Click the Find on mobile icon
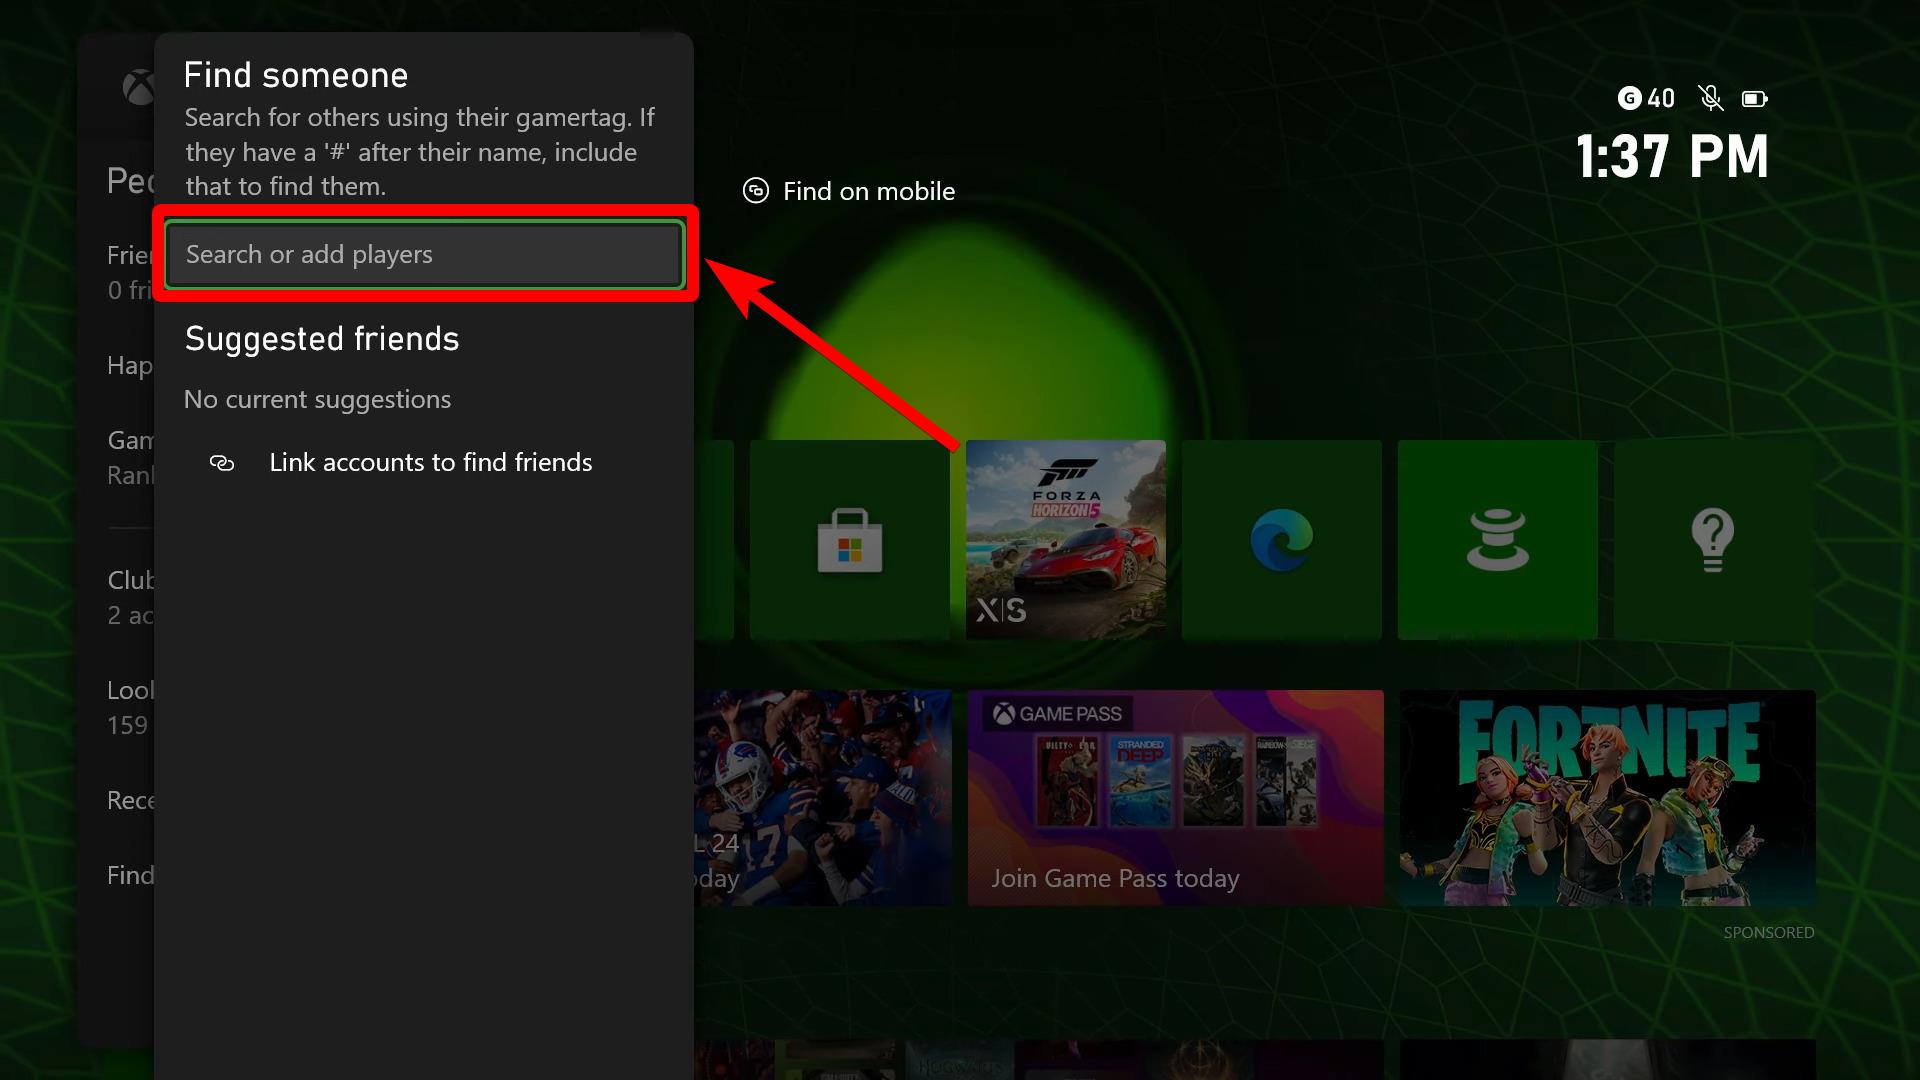The width and height of the screenshot is (1920, 1080). [x=756, y=190]
